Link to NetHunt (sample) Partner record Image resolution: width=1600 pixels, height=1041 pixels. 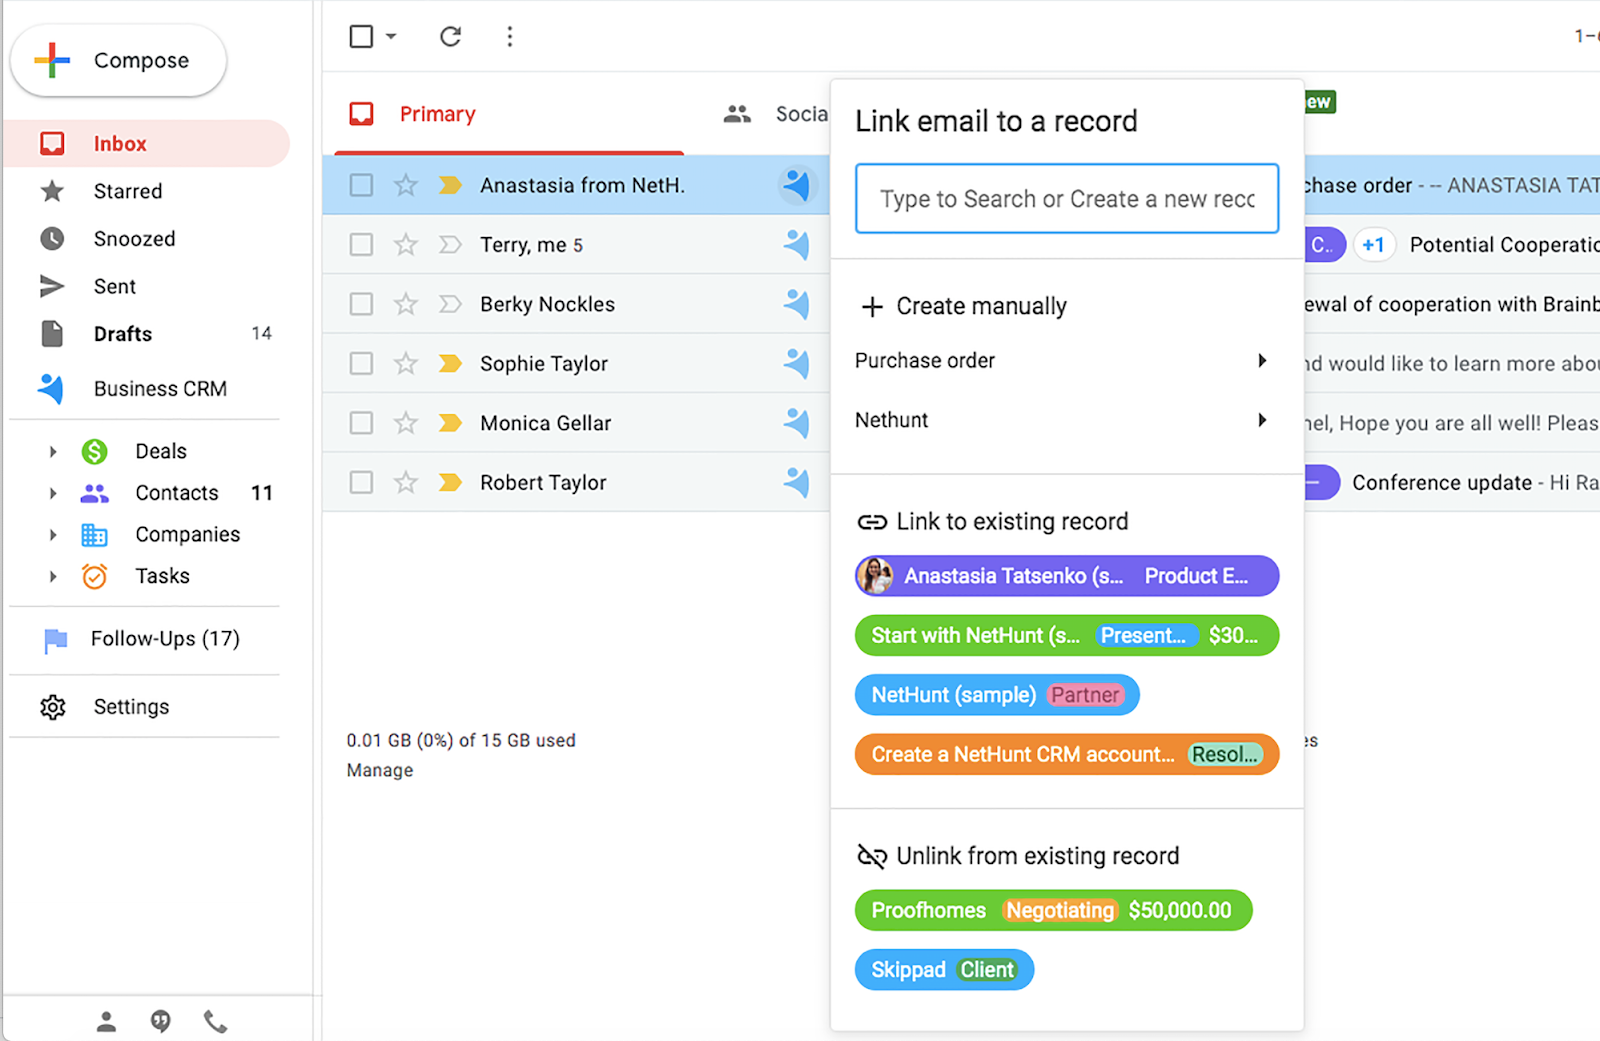(997, 695)
